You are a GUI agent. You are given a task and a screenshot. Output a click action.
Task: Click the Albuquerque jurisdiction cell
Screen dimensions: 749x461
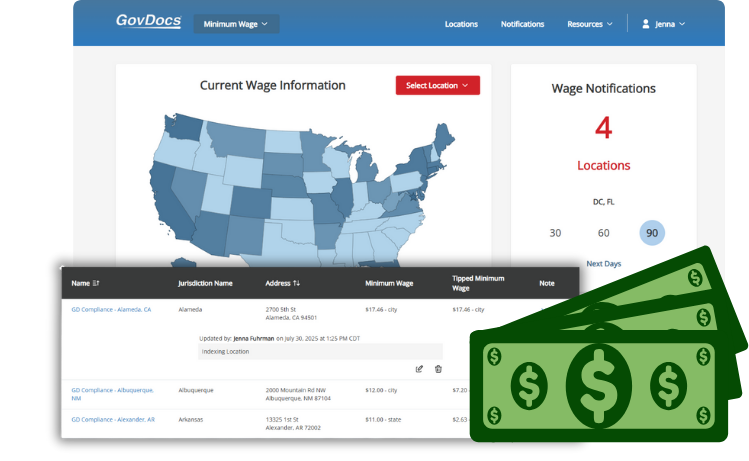[196, 390]
